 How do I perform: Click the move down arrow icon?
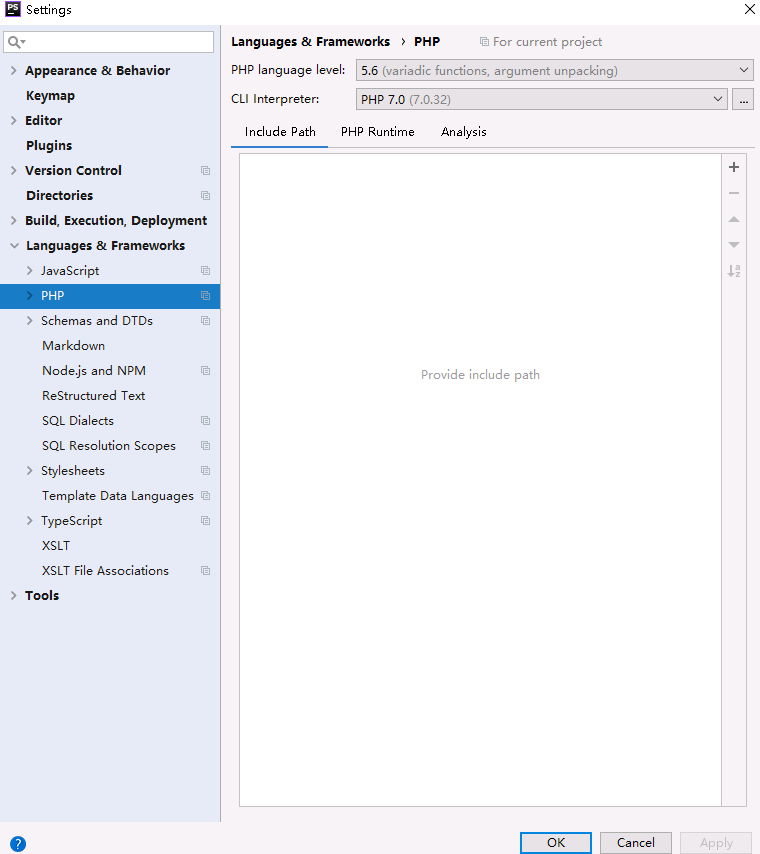click(x=734, y=245)
